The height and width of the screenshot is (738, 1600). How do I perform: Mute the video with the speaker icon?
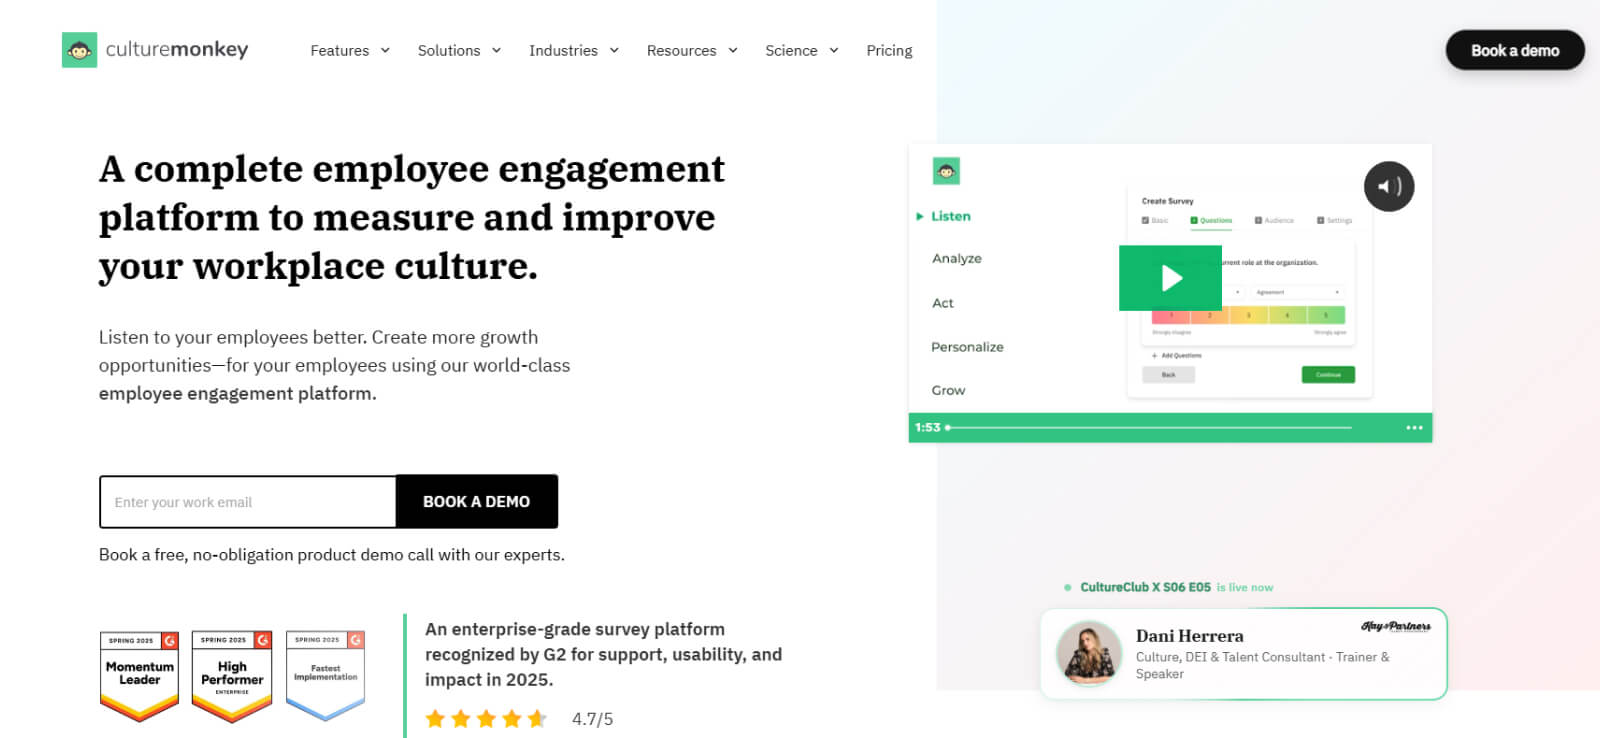[1389, 186]
